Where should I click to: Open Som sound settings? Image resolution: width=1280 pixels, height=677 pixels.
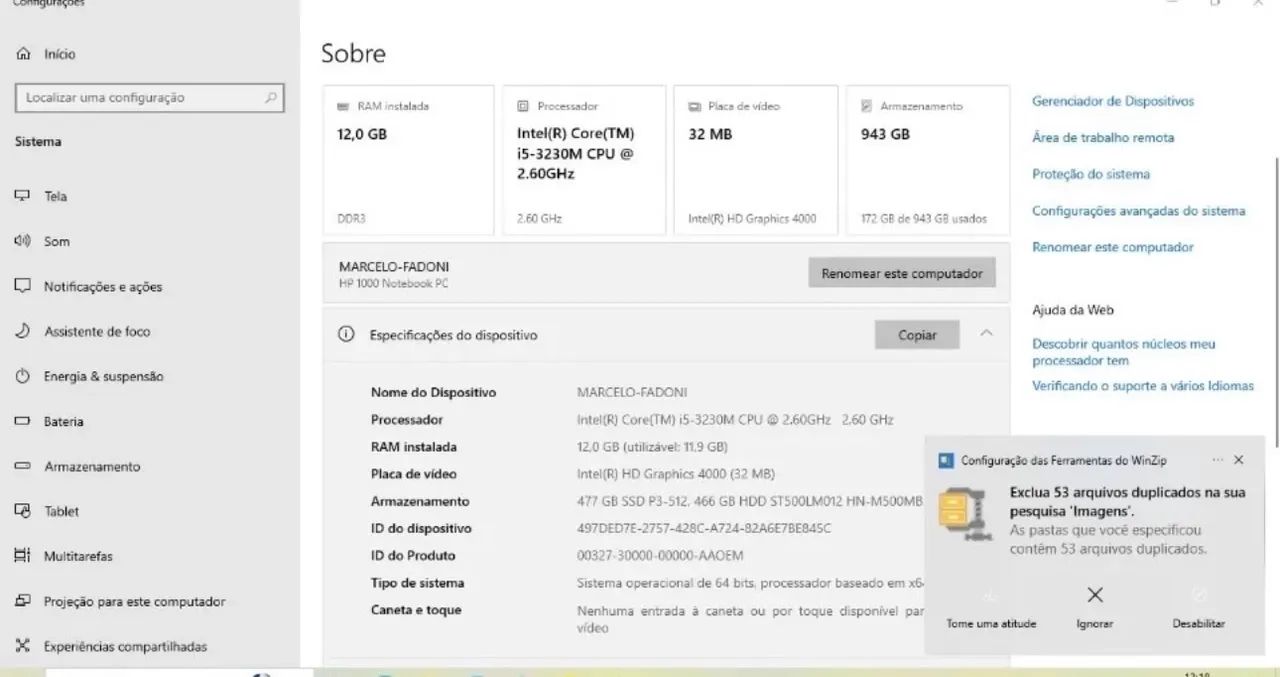[42, 241]
